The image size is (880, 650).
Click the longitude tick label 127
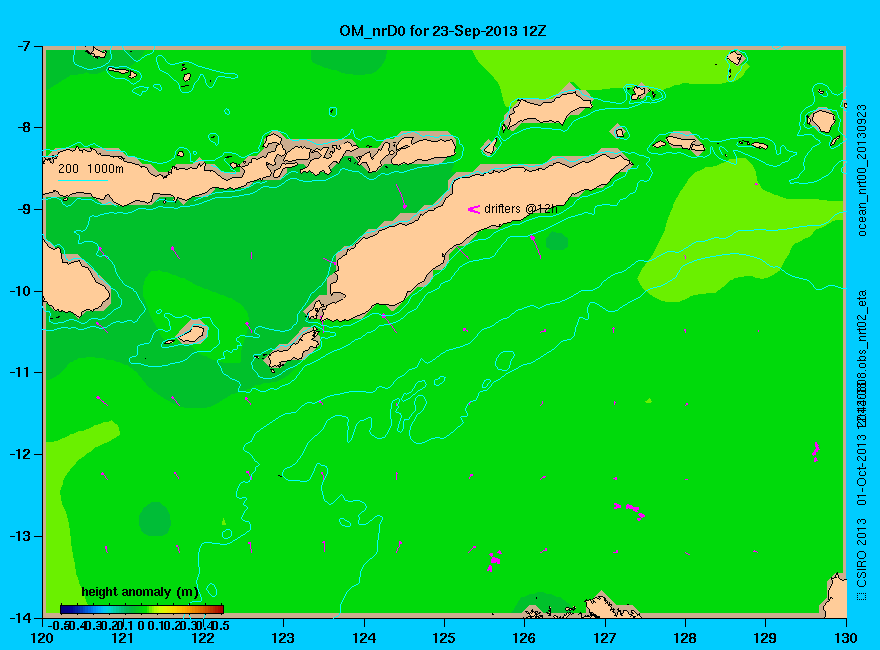coord(604,638)
